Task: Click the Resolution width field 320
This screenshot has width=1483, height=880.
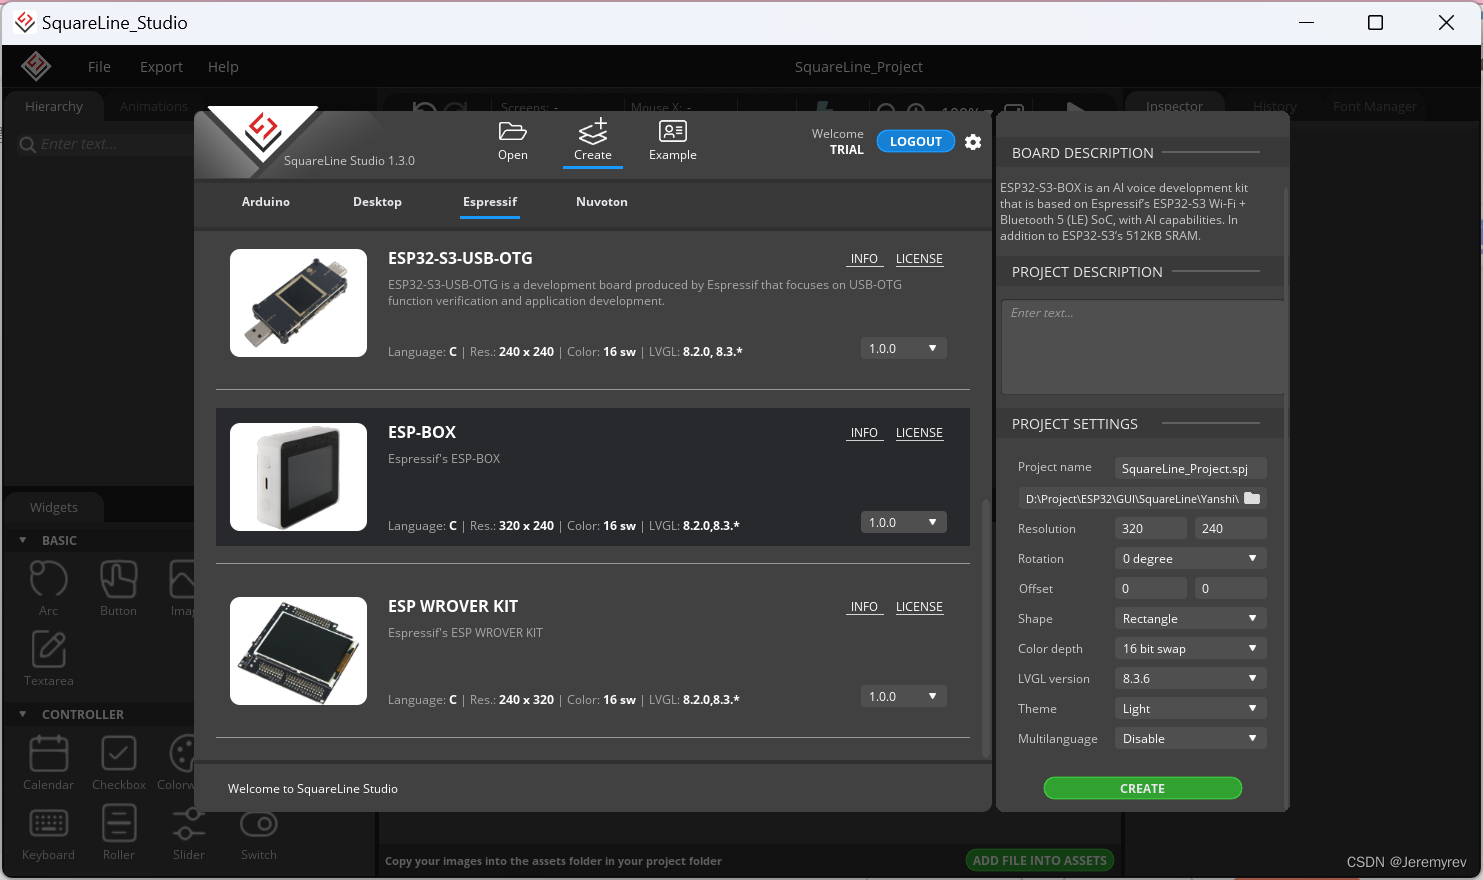Action: (x=1150, y=528)
